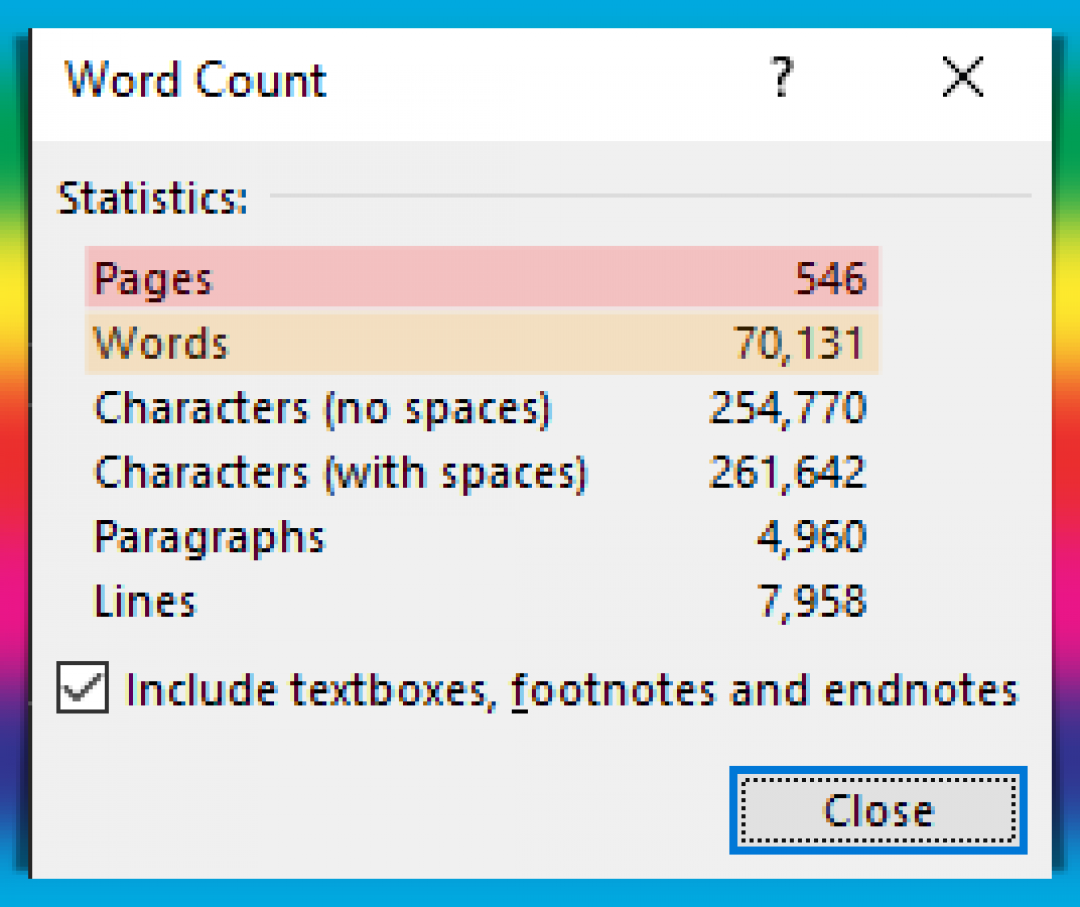Toggle the Include textboxes, footnotes and endnotes checkbox
This screenshot has width=1080, height=907.
point(83,690)
